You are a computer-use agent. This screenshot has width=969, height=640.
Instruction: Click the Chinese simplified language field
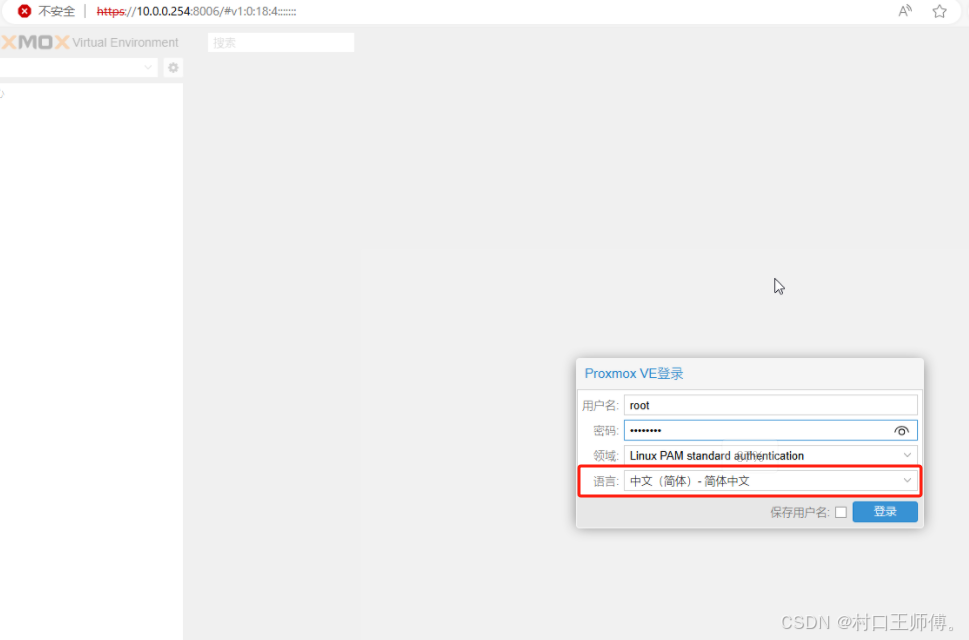(x=771, y=481)
